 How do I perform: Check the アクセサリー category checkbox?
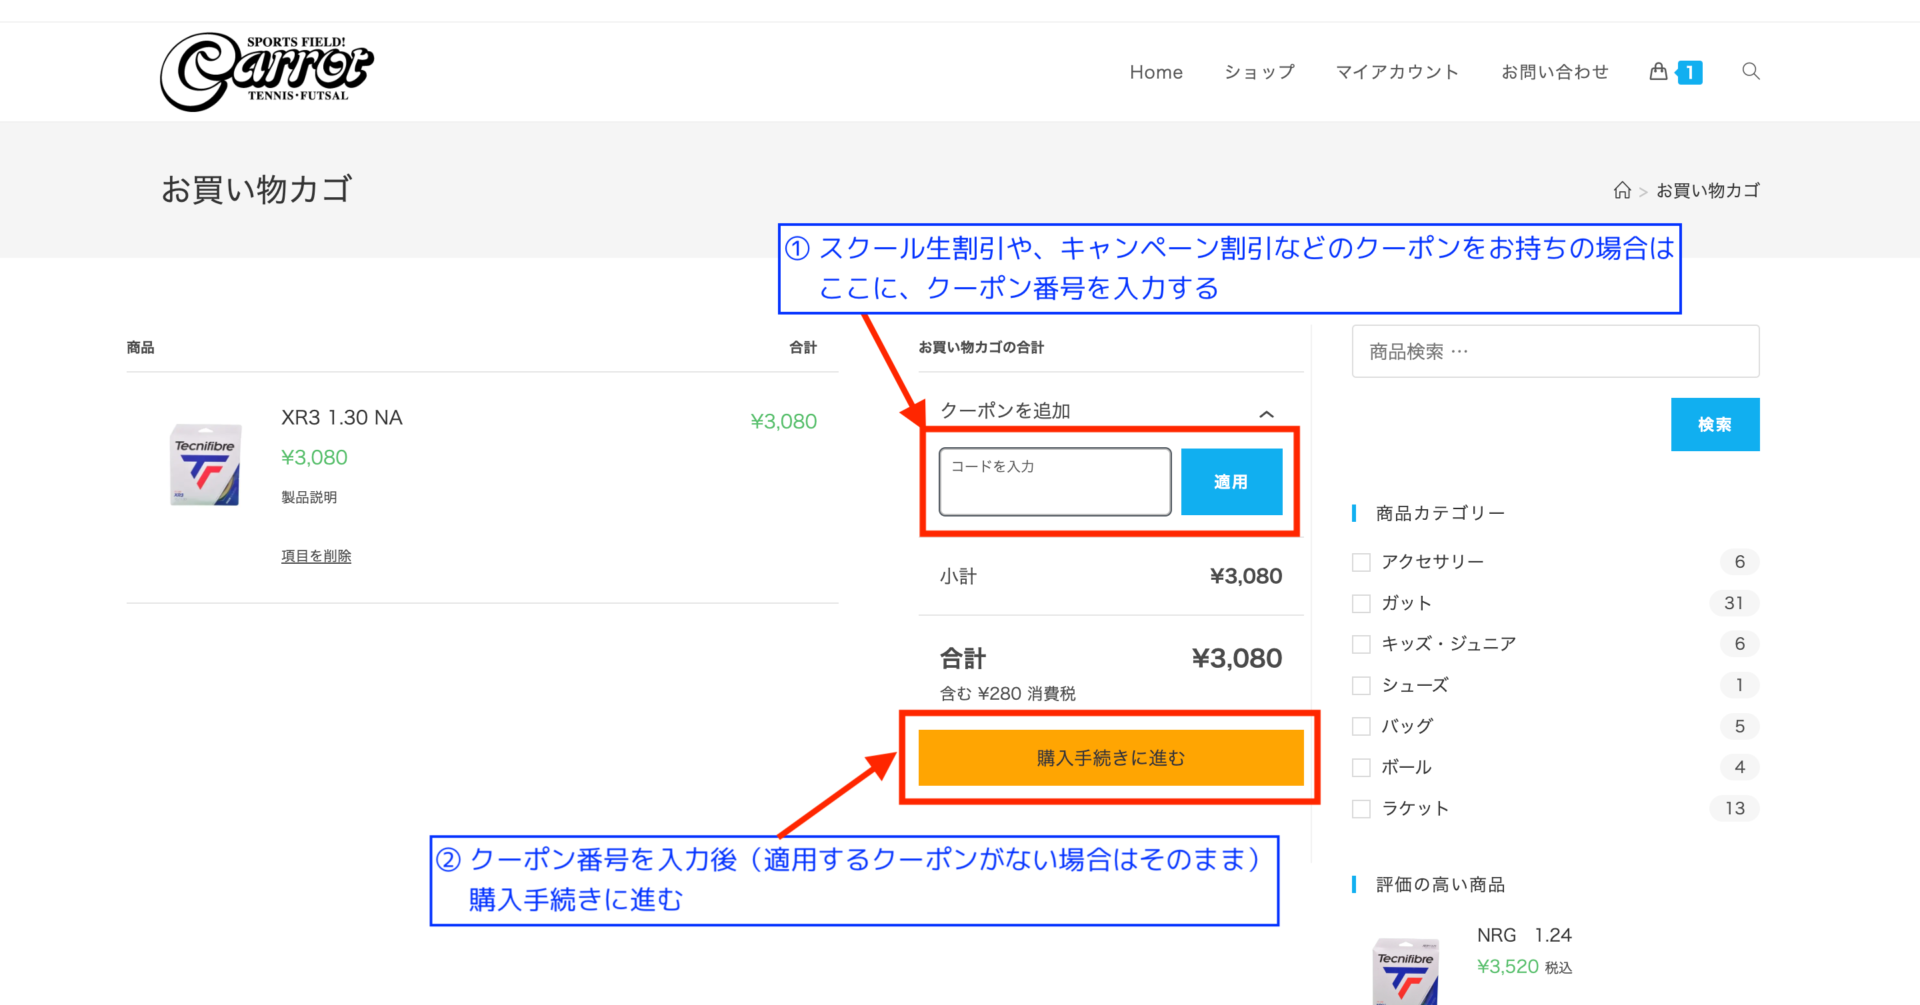pyautogui.click(x=1361, y=562)
